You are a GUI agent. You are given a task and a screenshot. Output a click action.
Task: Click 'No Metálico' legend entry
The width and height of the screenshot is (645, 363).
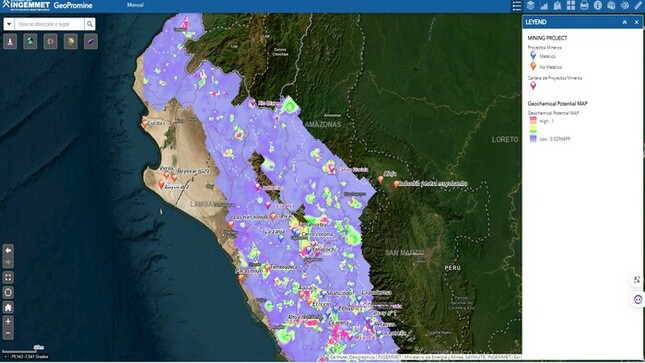click(550, 67)
